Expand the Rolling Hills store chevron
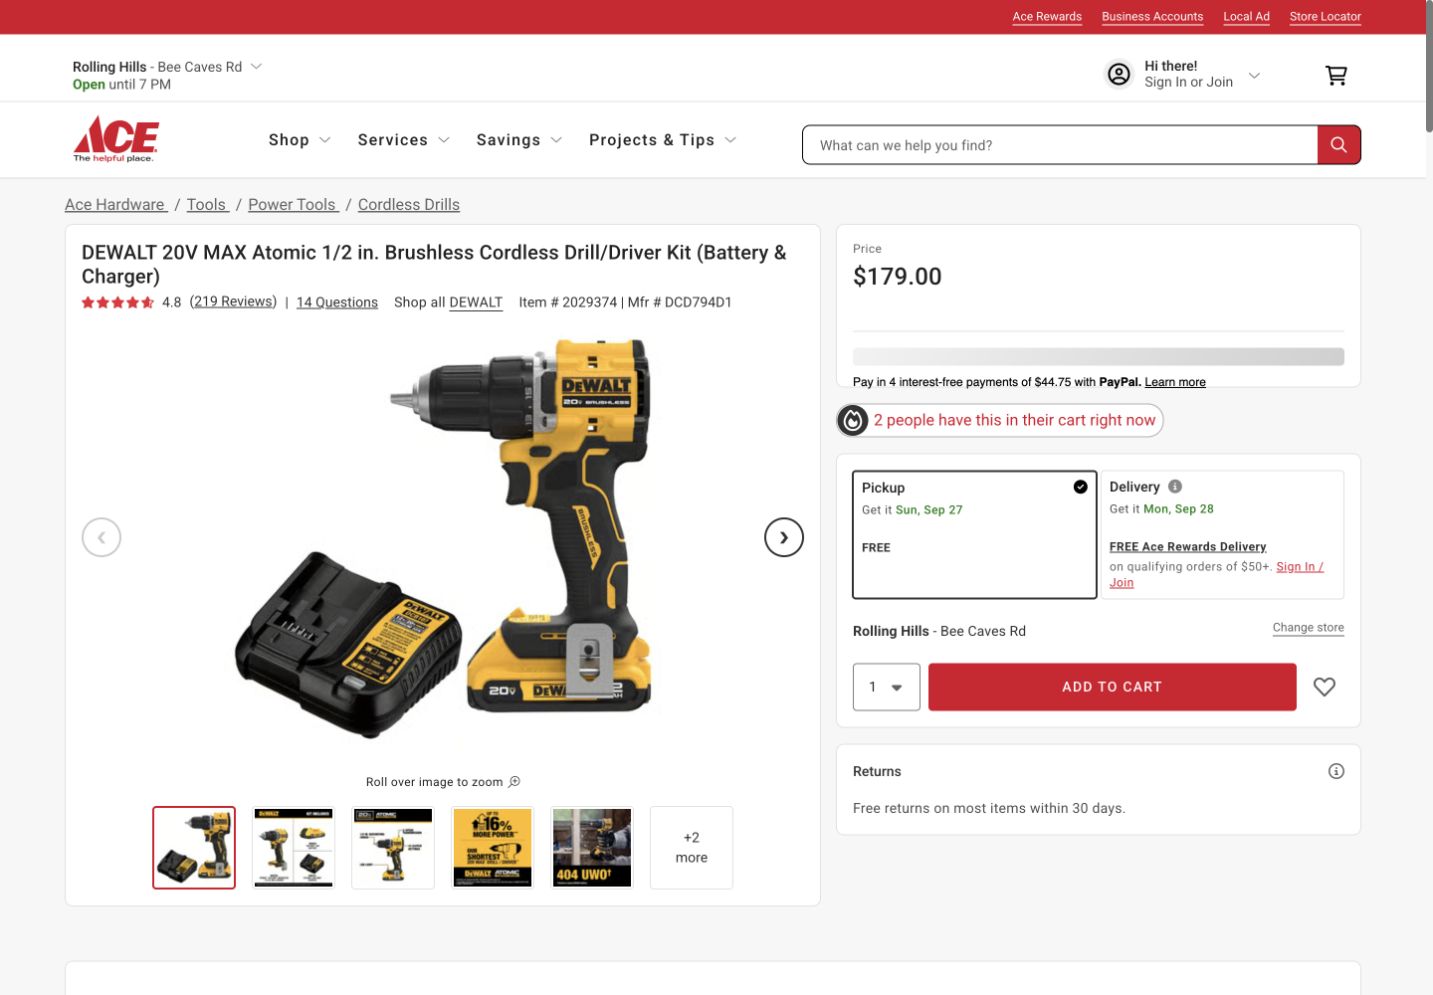The height and width of the screenshot is (995, 1433). click(x=256, y=67)
